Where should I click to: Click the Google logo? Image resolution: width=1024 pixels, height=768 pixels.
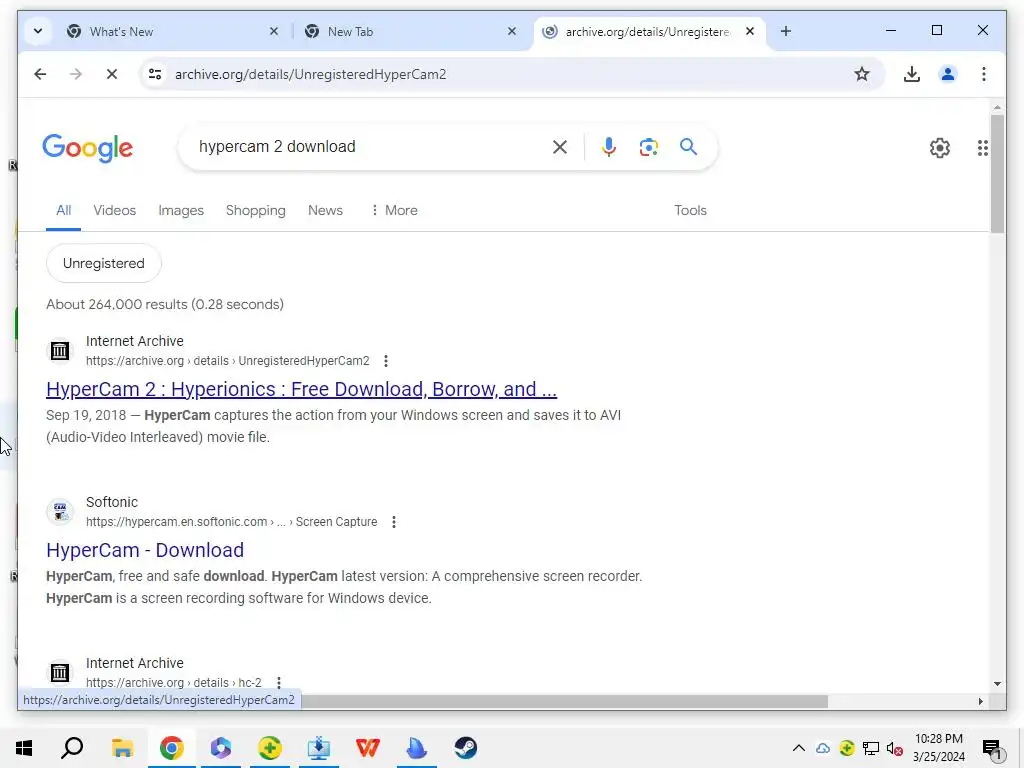88,148
